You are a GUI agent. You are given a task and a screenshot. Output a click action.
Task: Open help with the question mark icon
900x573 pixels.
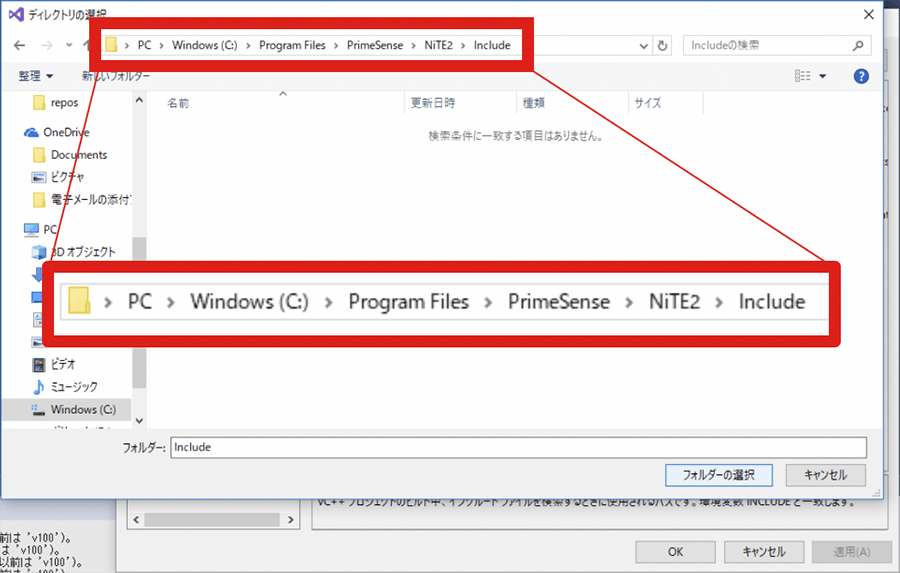click(861, 76)
